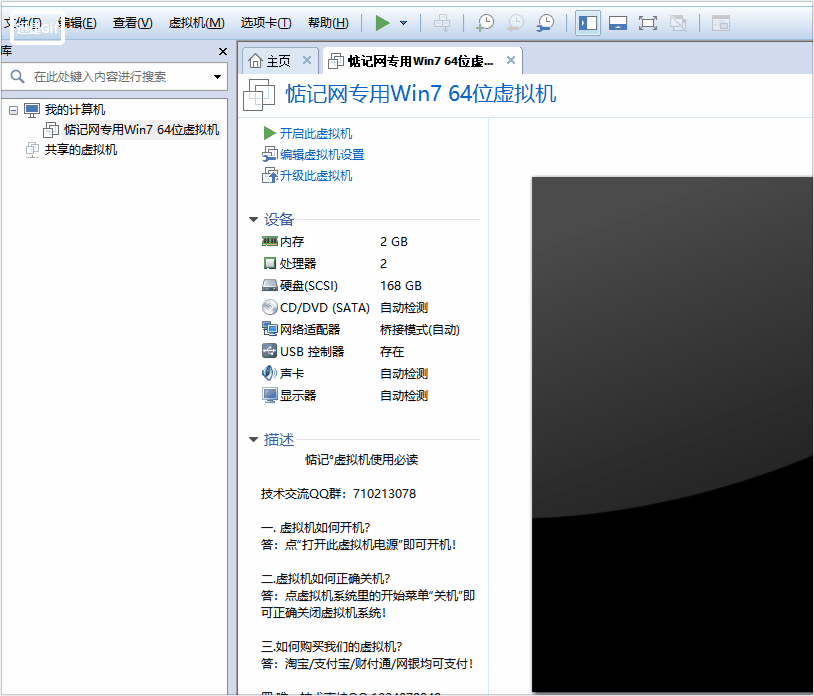Screen dimensions: 814x696
Task: Click the 2 GB memory value
Action: pos(394,242)
